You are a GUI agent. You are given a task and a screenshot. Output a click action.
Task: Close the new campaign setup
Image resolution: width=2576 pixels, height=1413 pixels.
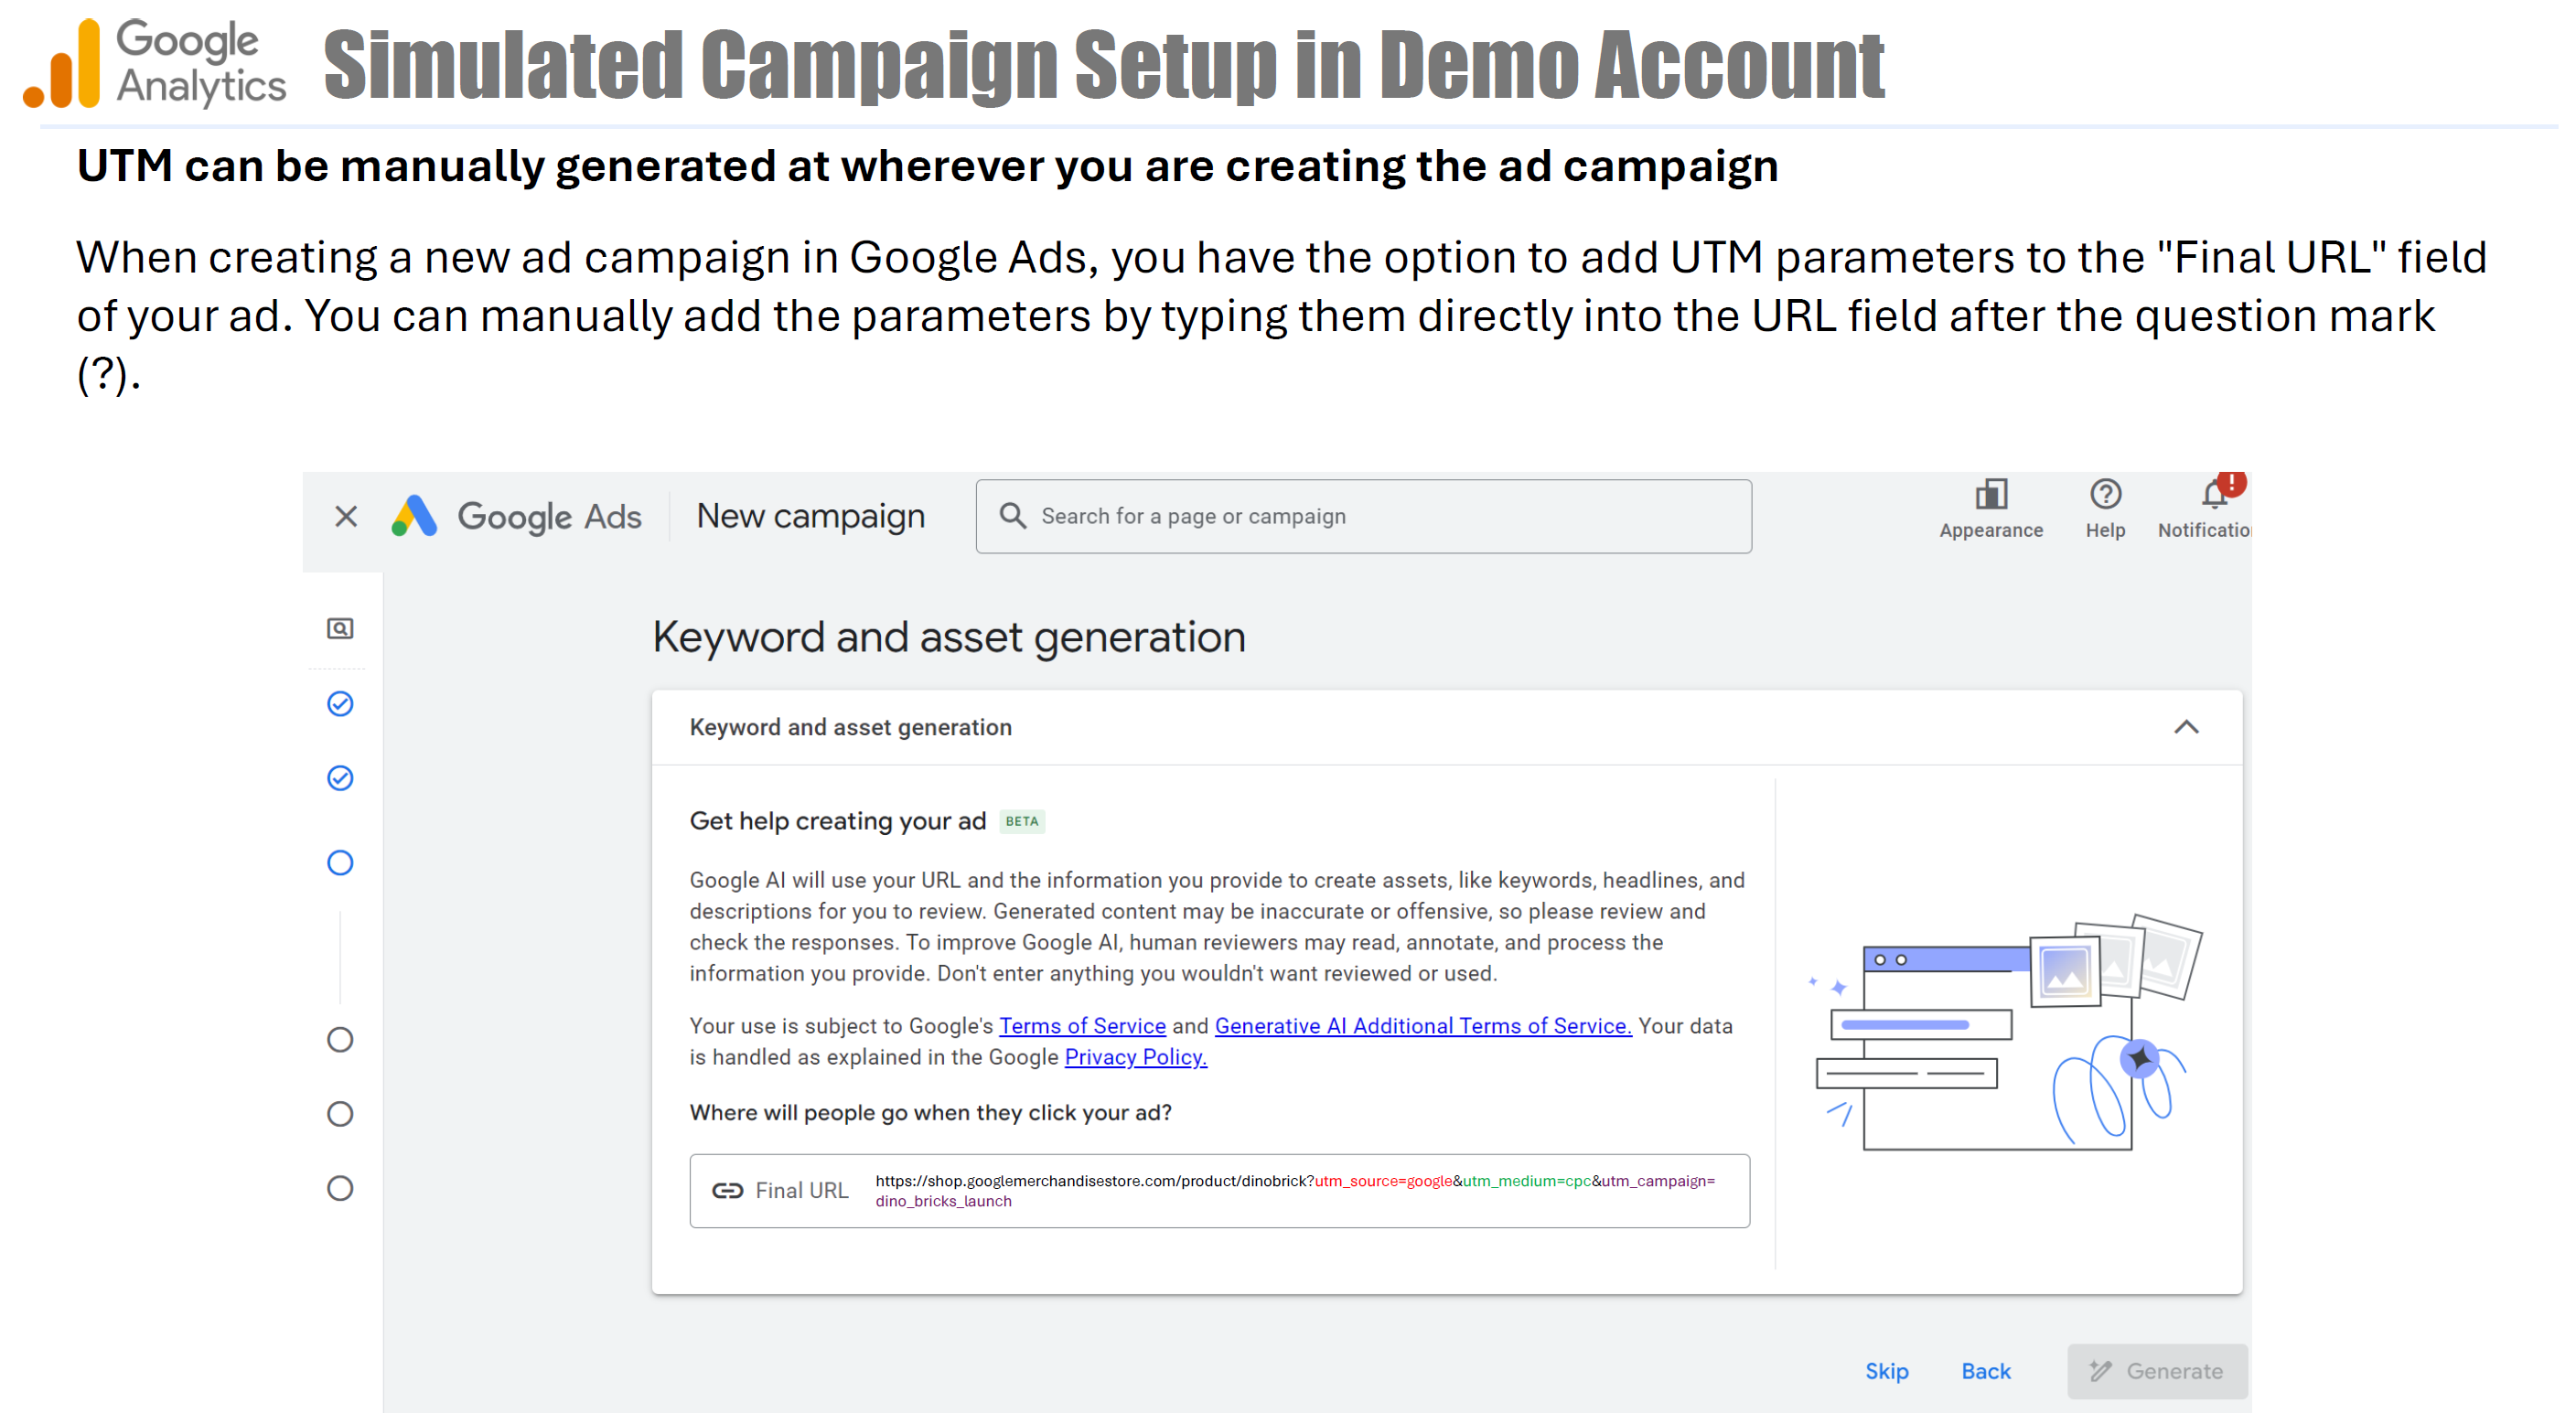[346, 516]
